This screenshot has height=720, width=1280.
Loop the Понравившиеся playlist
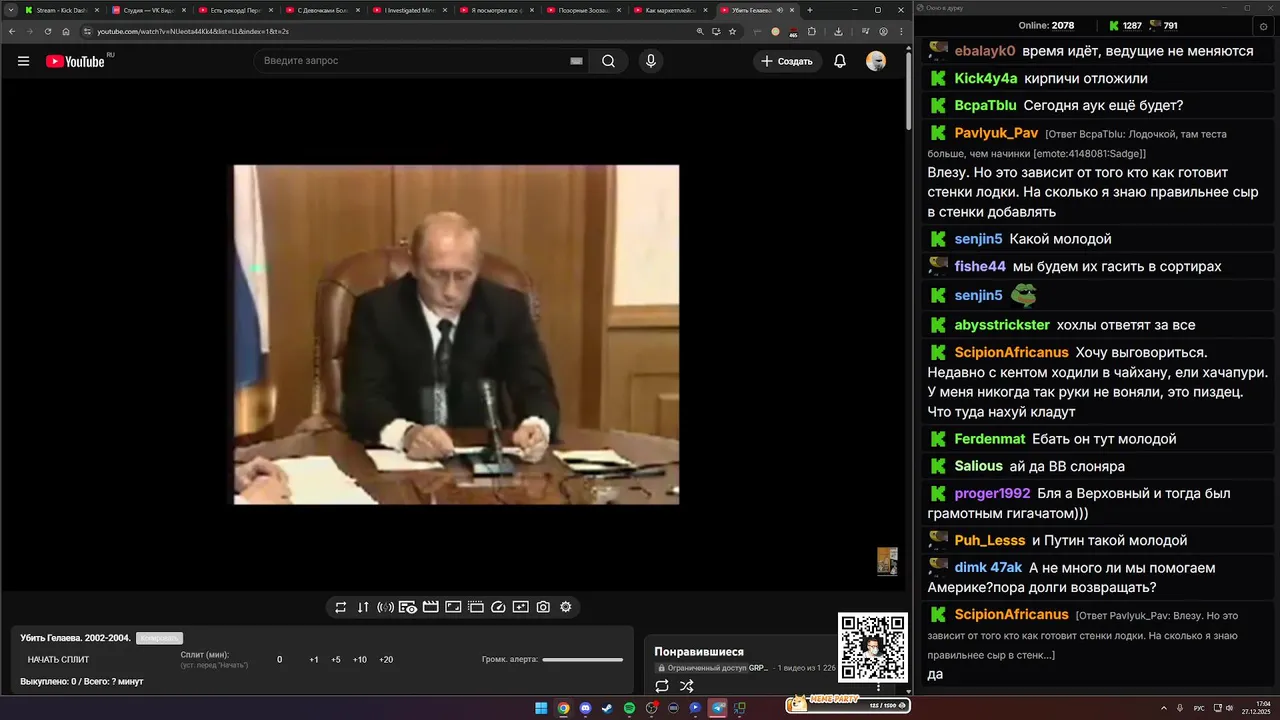pyautogui.click(x=662, y=686)
